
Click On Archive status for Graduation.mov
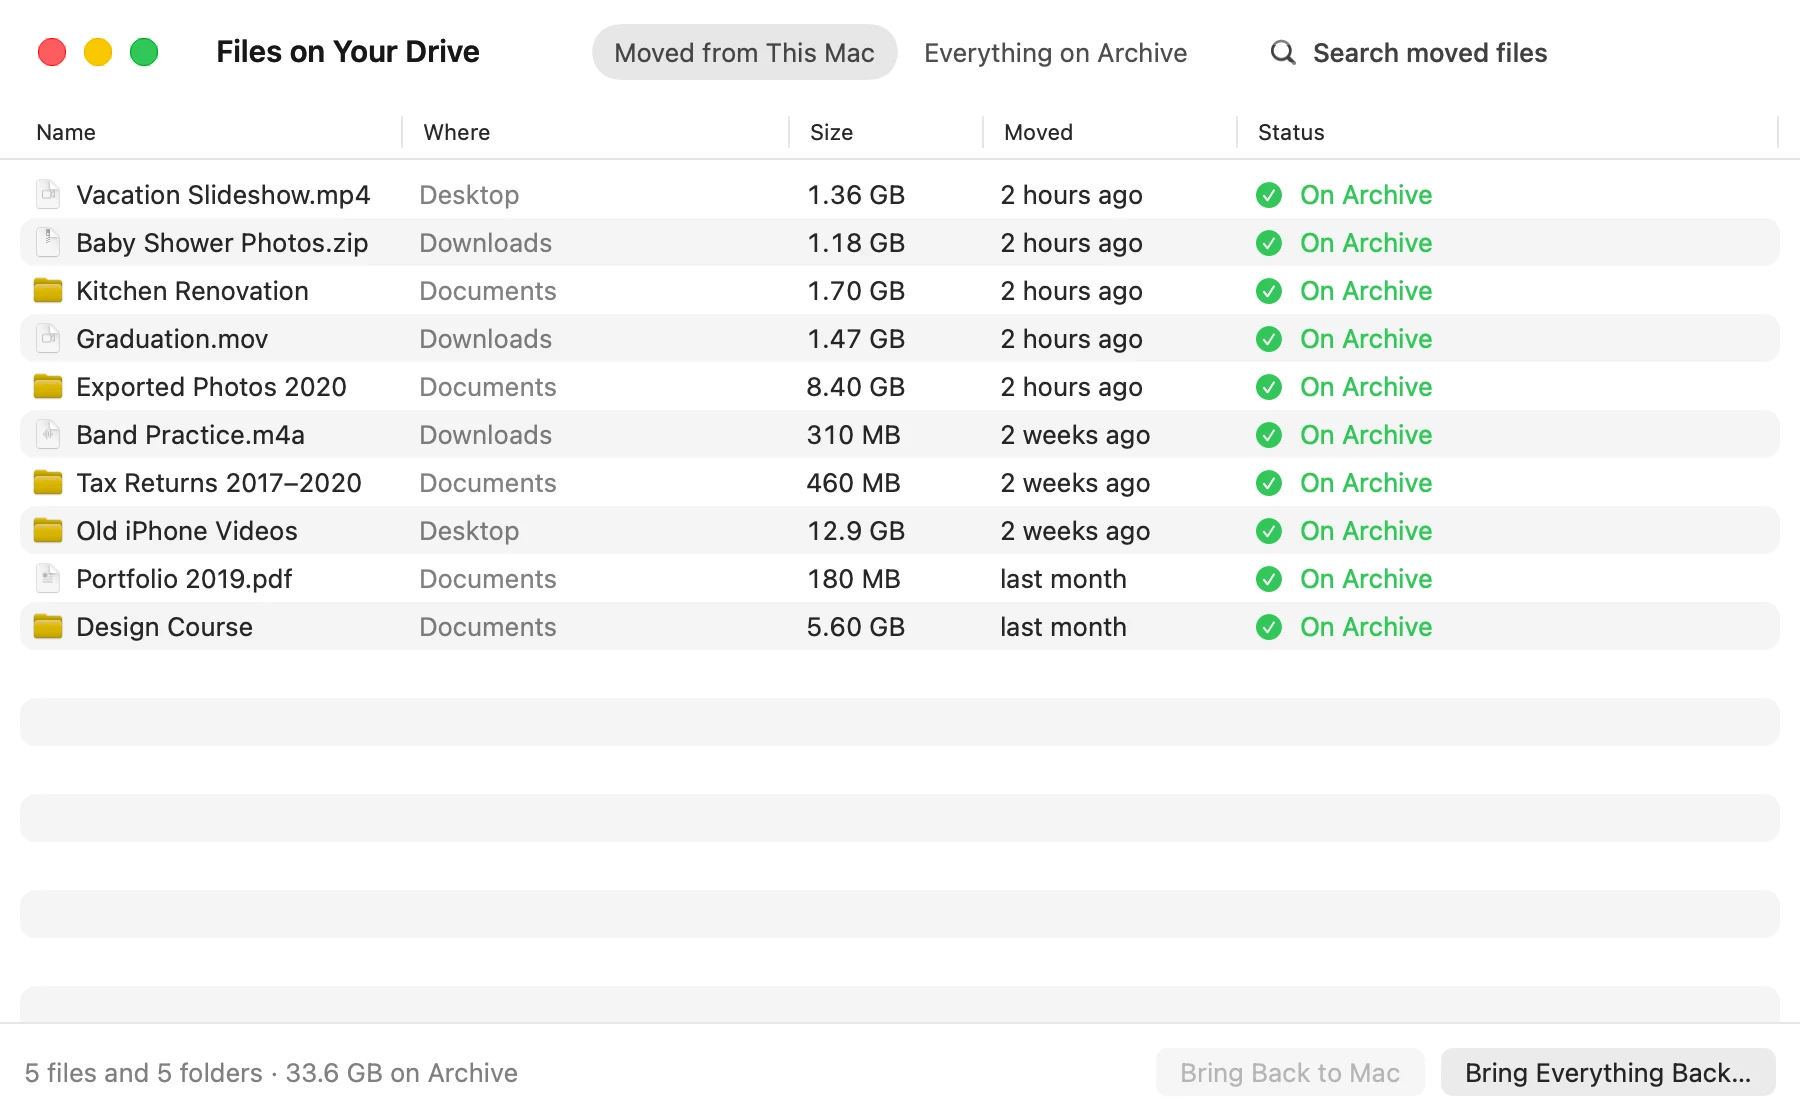click(x=1366, y=339)
